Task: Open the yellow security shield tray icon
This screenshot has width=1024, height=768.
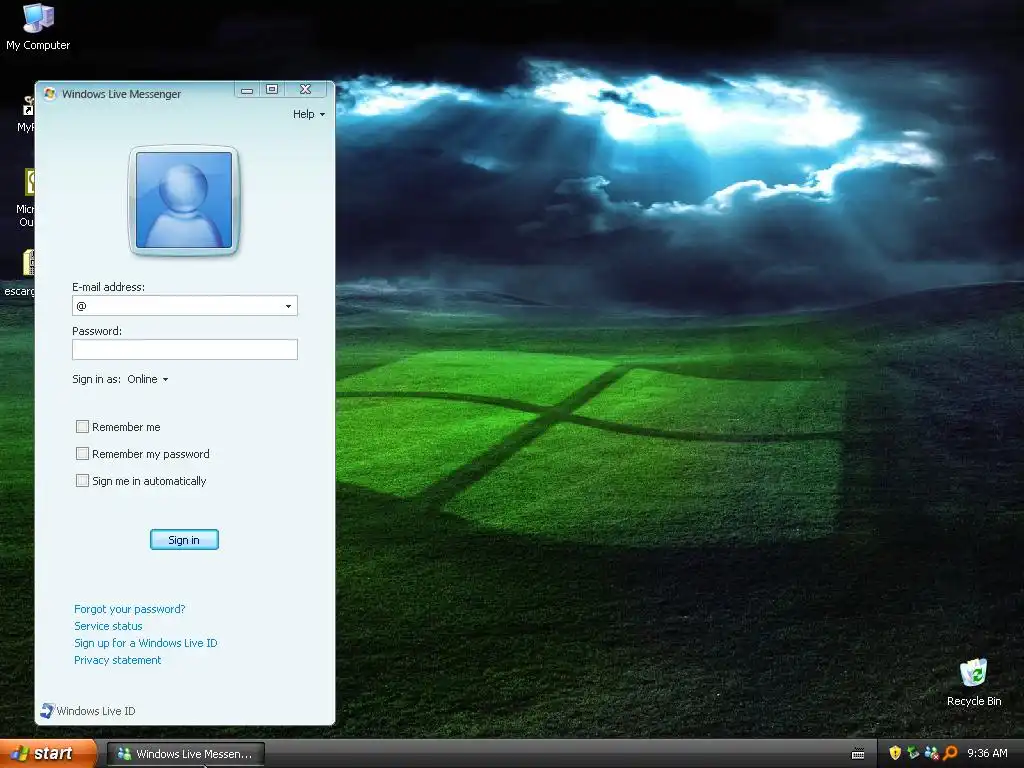Action: [x=895, y=753]
